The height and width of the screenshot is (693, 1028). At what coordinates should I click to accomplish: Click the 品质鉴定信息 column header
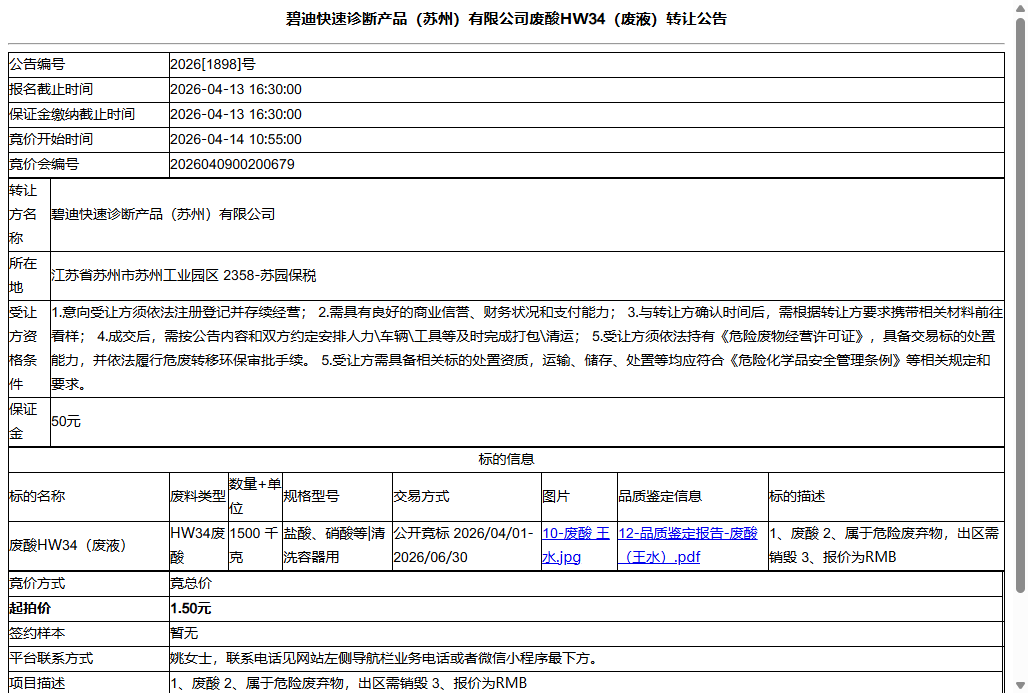692,496
